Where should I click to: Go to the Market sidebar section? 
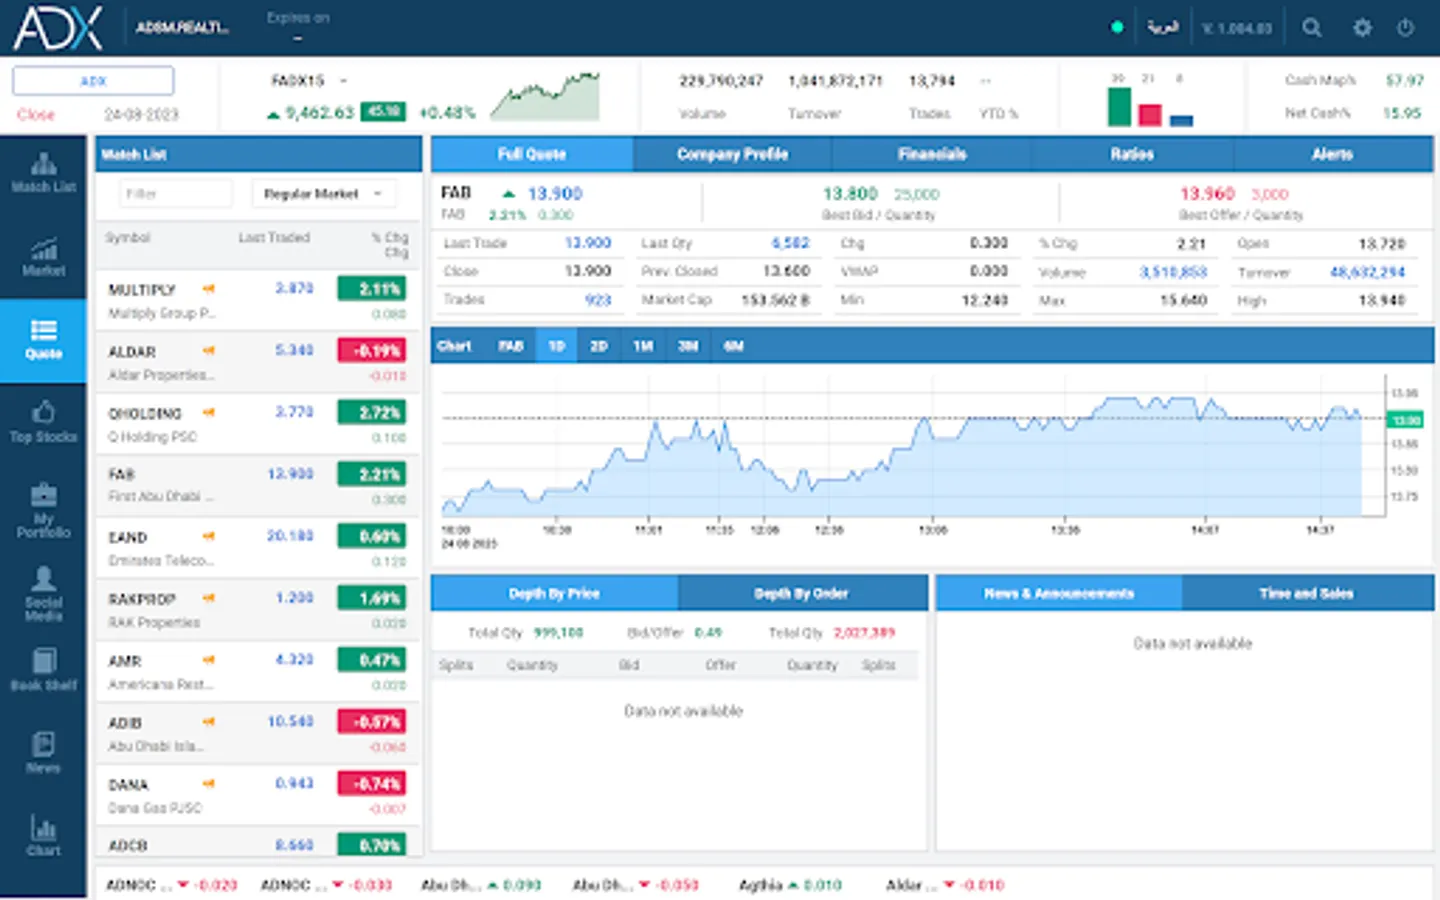click(x=43, y=256)
